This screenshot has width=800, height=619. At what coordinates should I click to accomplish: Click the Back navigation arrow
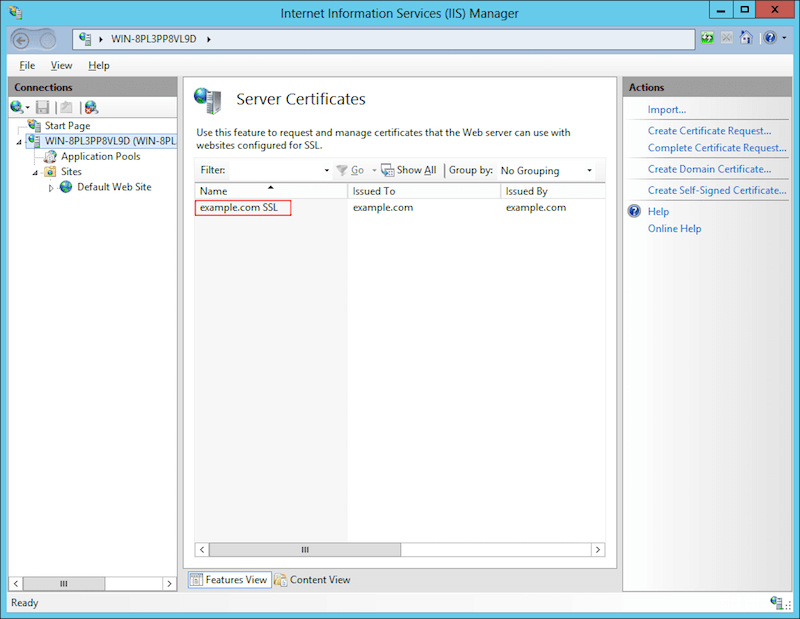22,38
